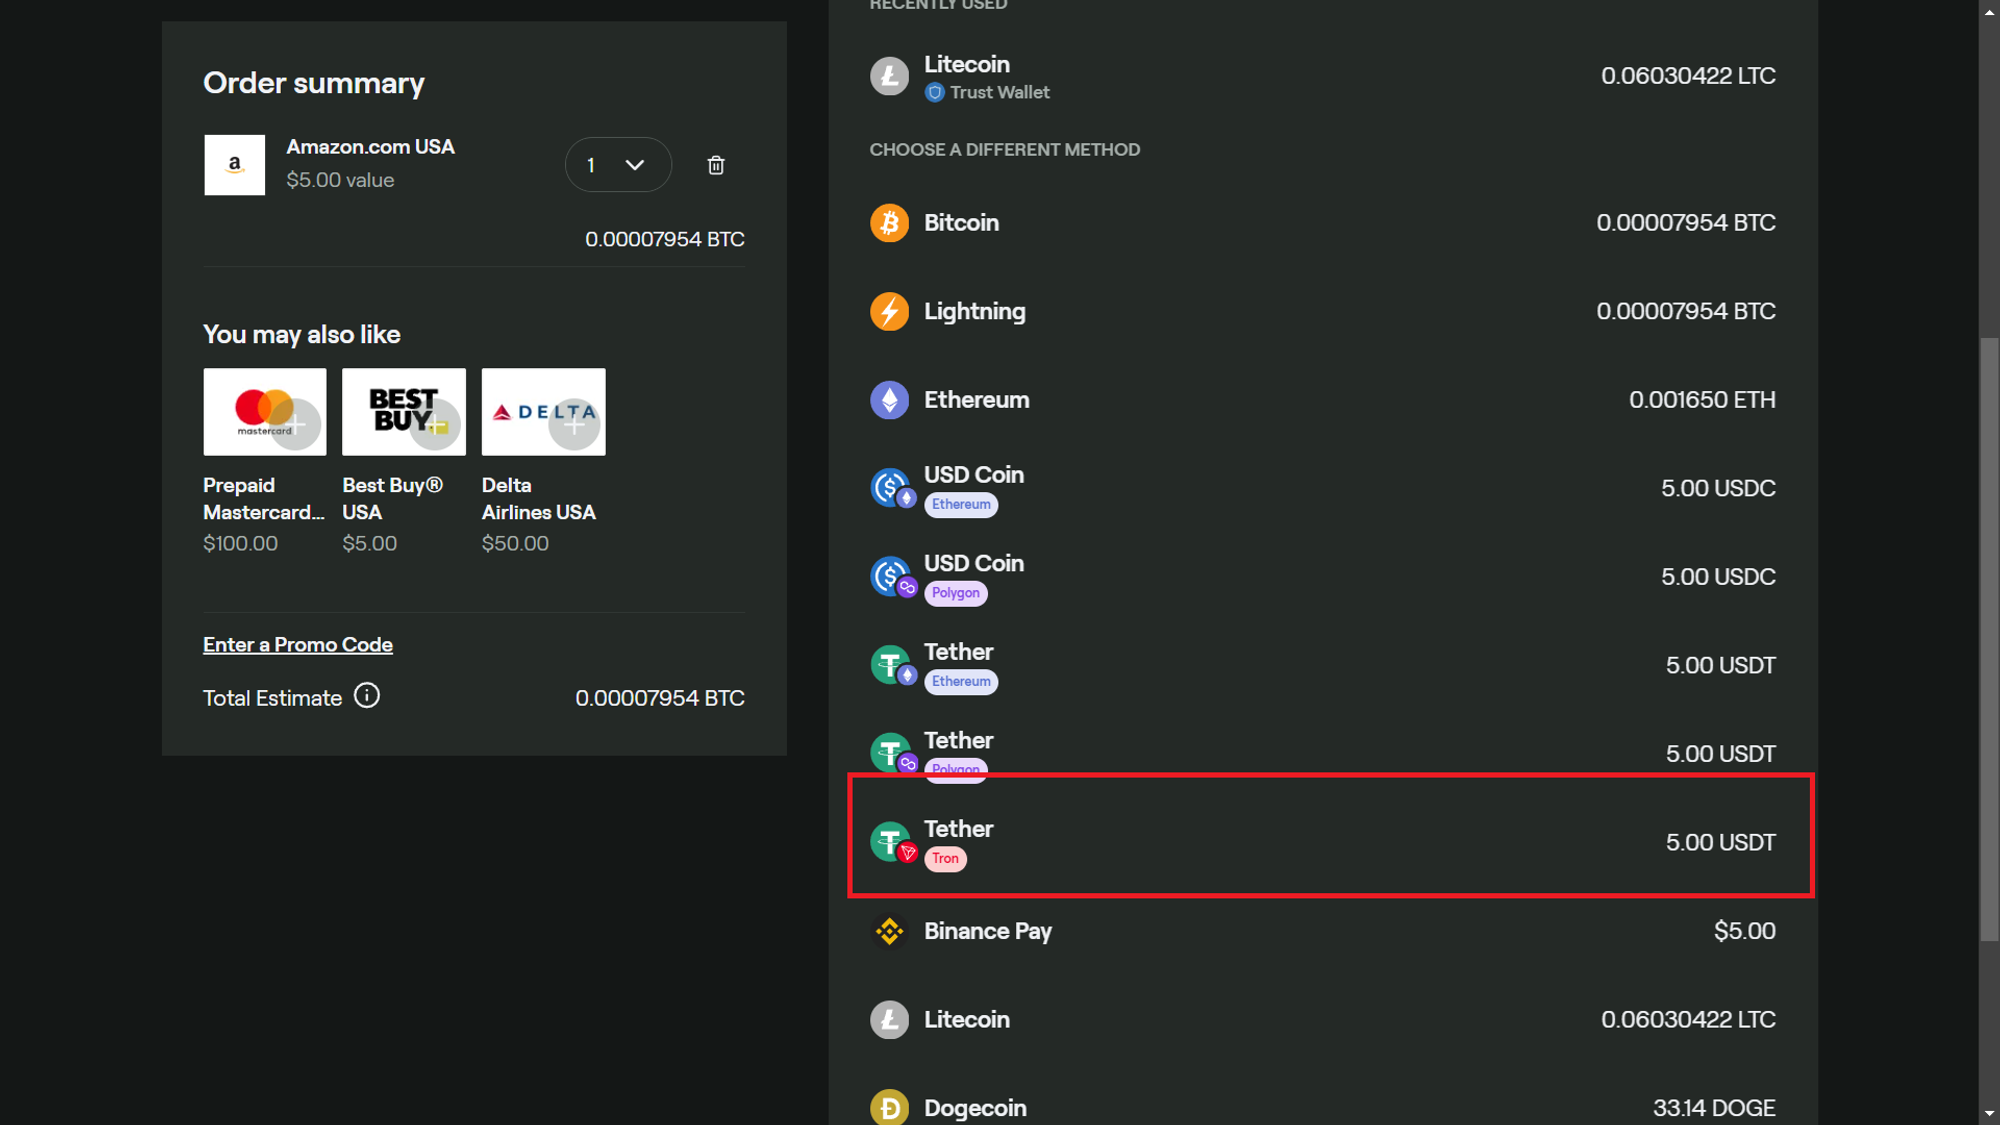
Task: Click Amazon.com USA product name
Action: 371,147
